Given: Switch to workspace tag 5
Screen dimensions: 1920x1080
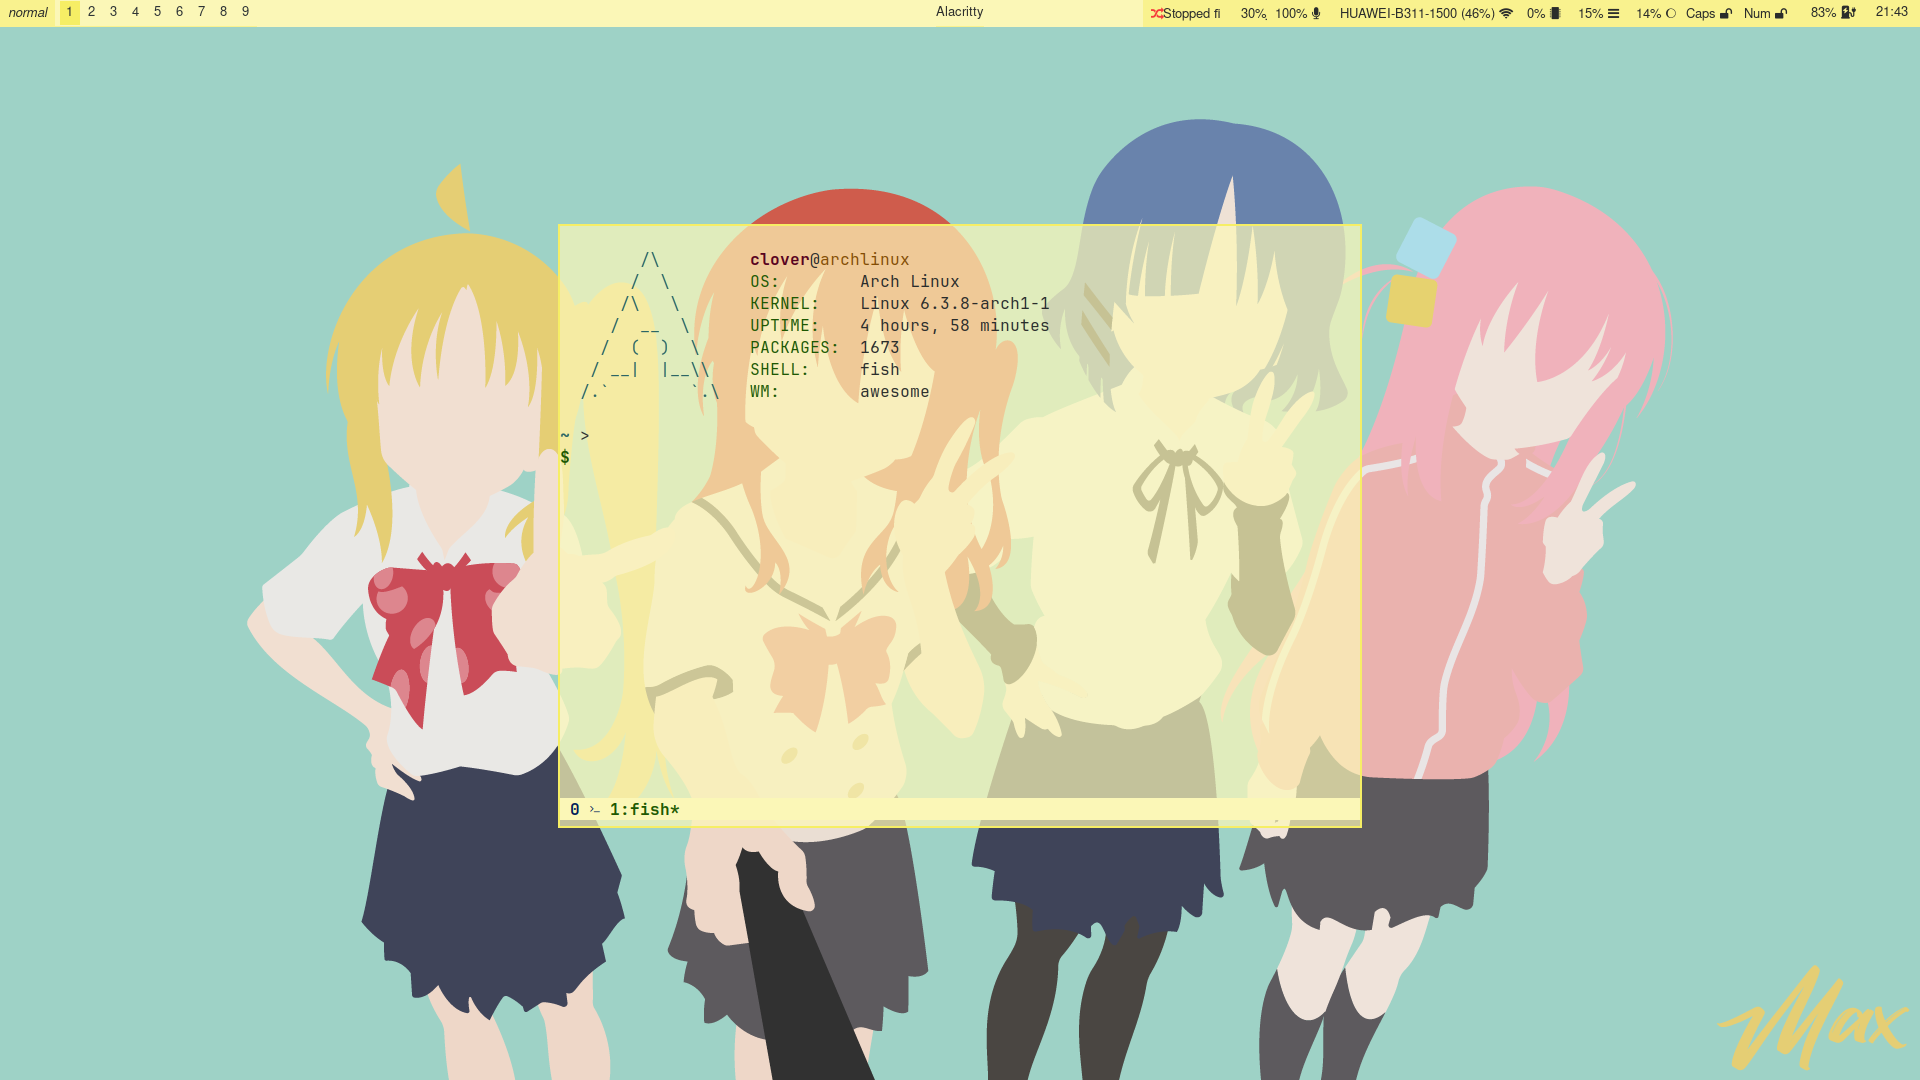Looking at the screenshot, I should click(x=157, y=12).
